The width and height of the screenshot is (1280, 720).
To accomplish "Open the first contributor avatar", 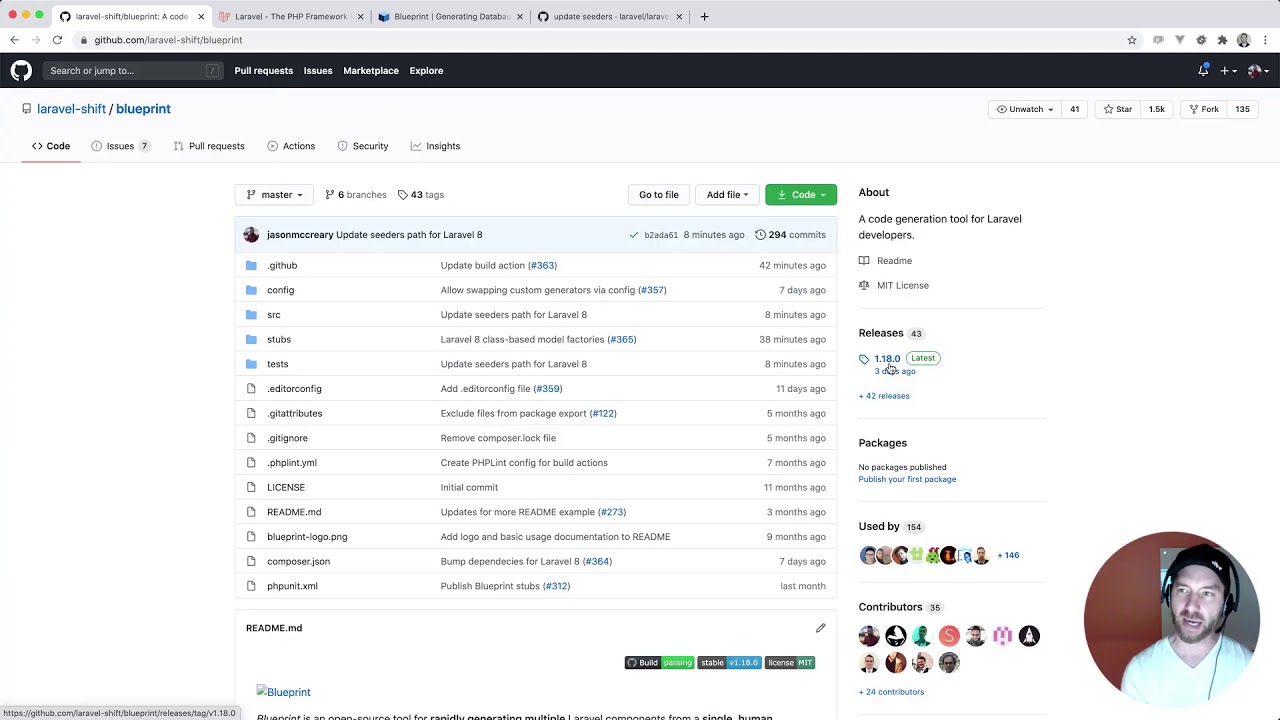I will 869,636.
